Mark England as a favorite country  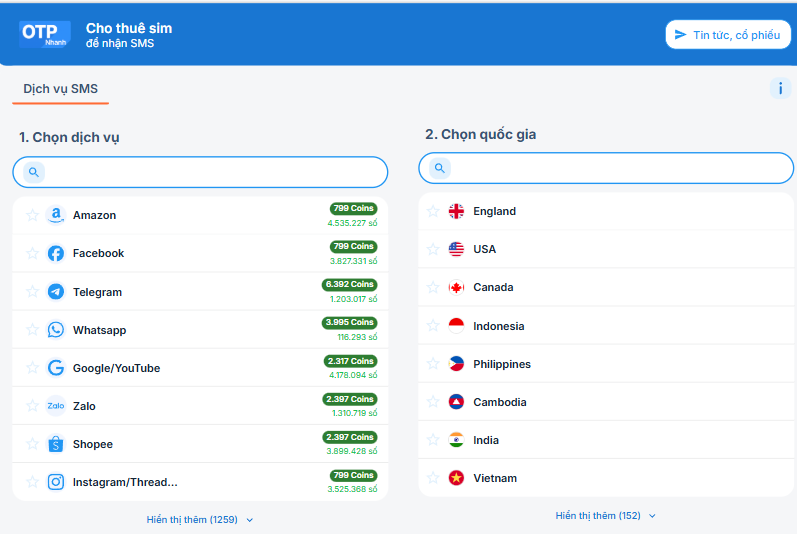tap(433, 211)
